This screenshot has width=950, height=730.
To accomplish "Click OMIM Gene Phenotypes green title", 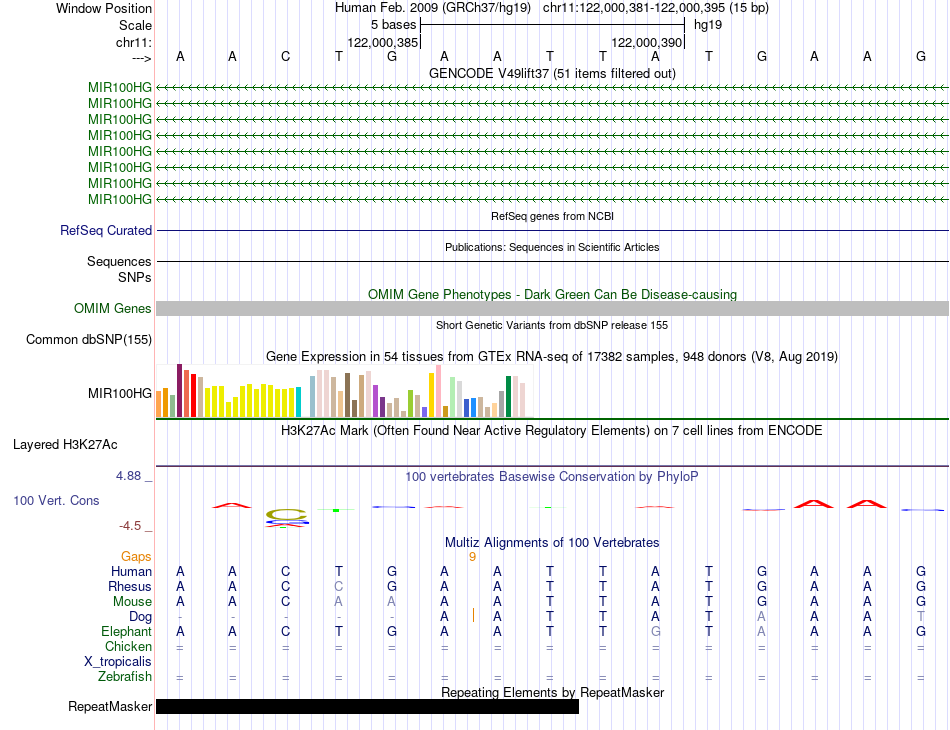I will coord(552,294).
